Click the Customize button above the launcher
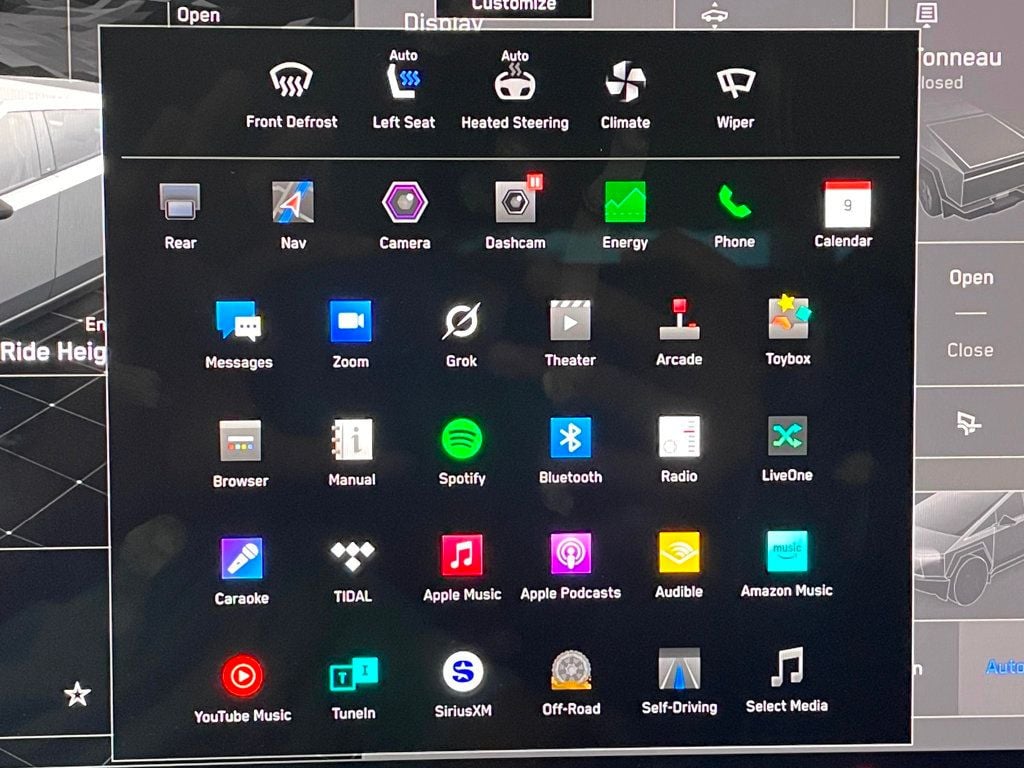1024x768 pixels. (514, 8)
